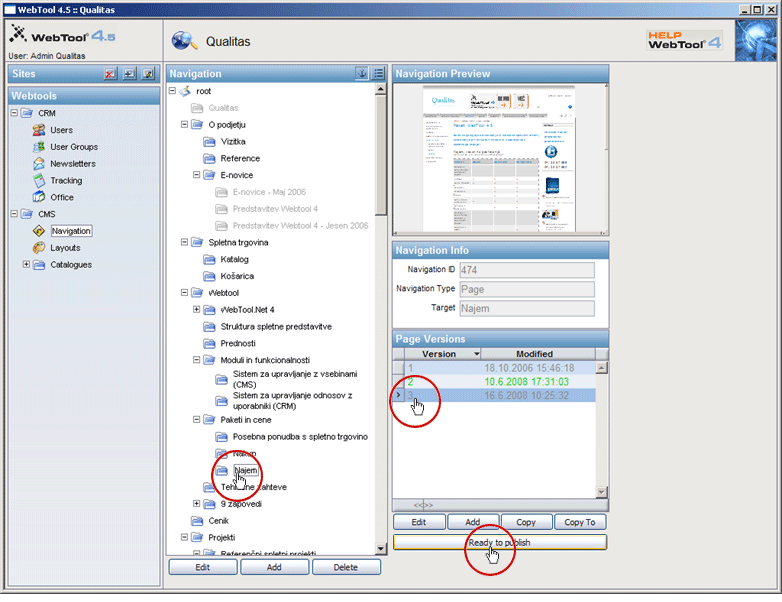Click the Ready to publish button
Viewport: 782px width, 602px height.
point(499,542)
